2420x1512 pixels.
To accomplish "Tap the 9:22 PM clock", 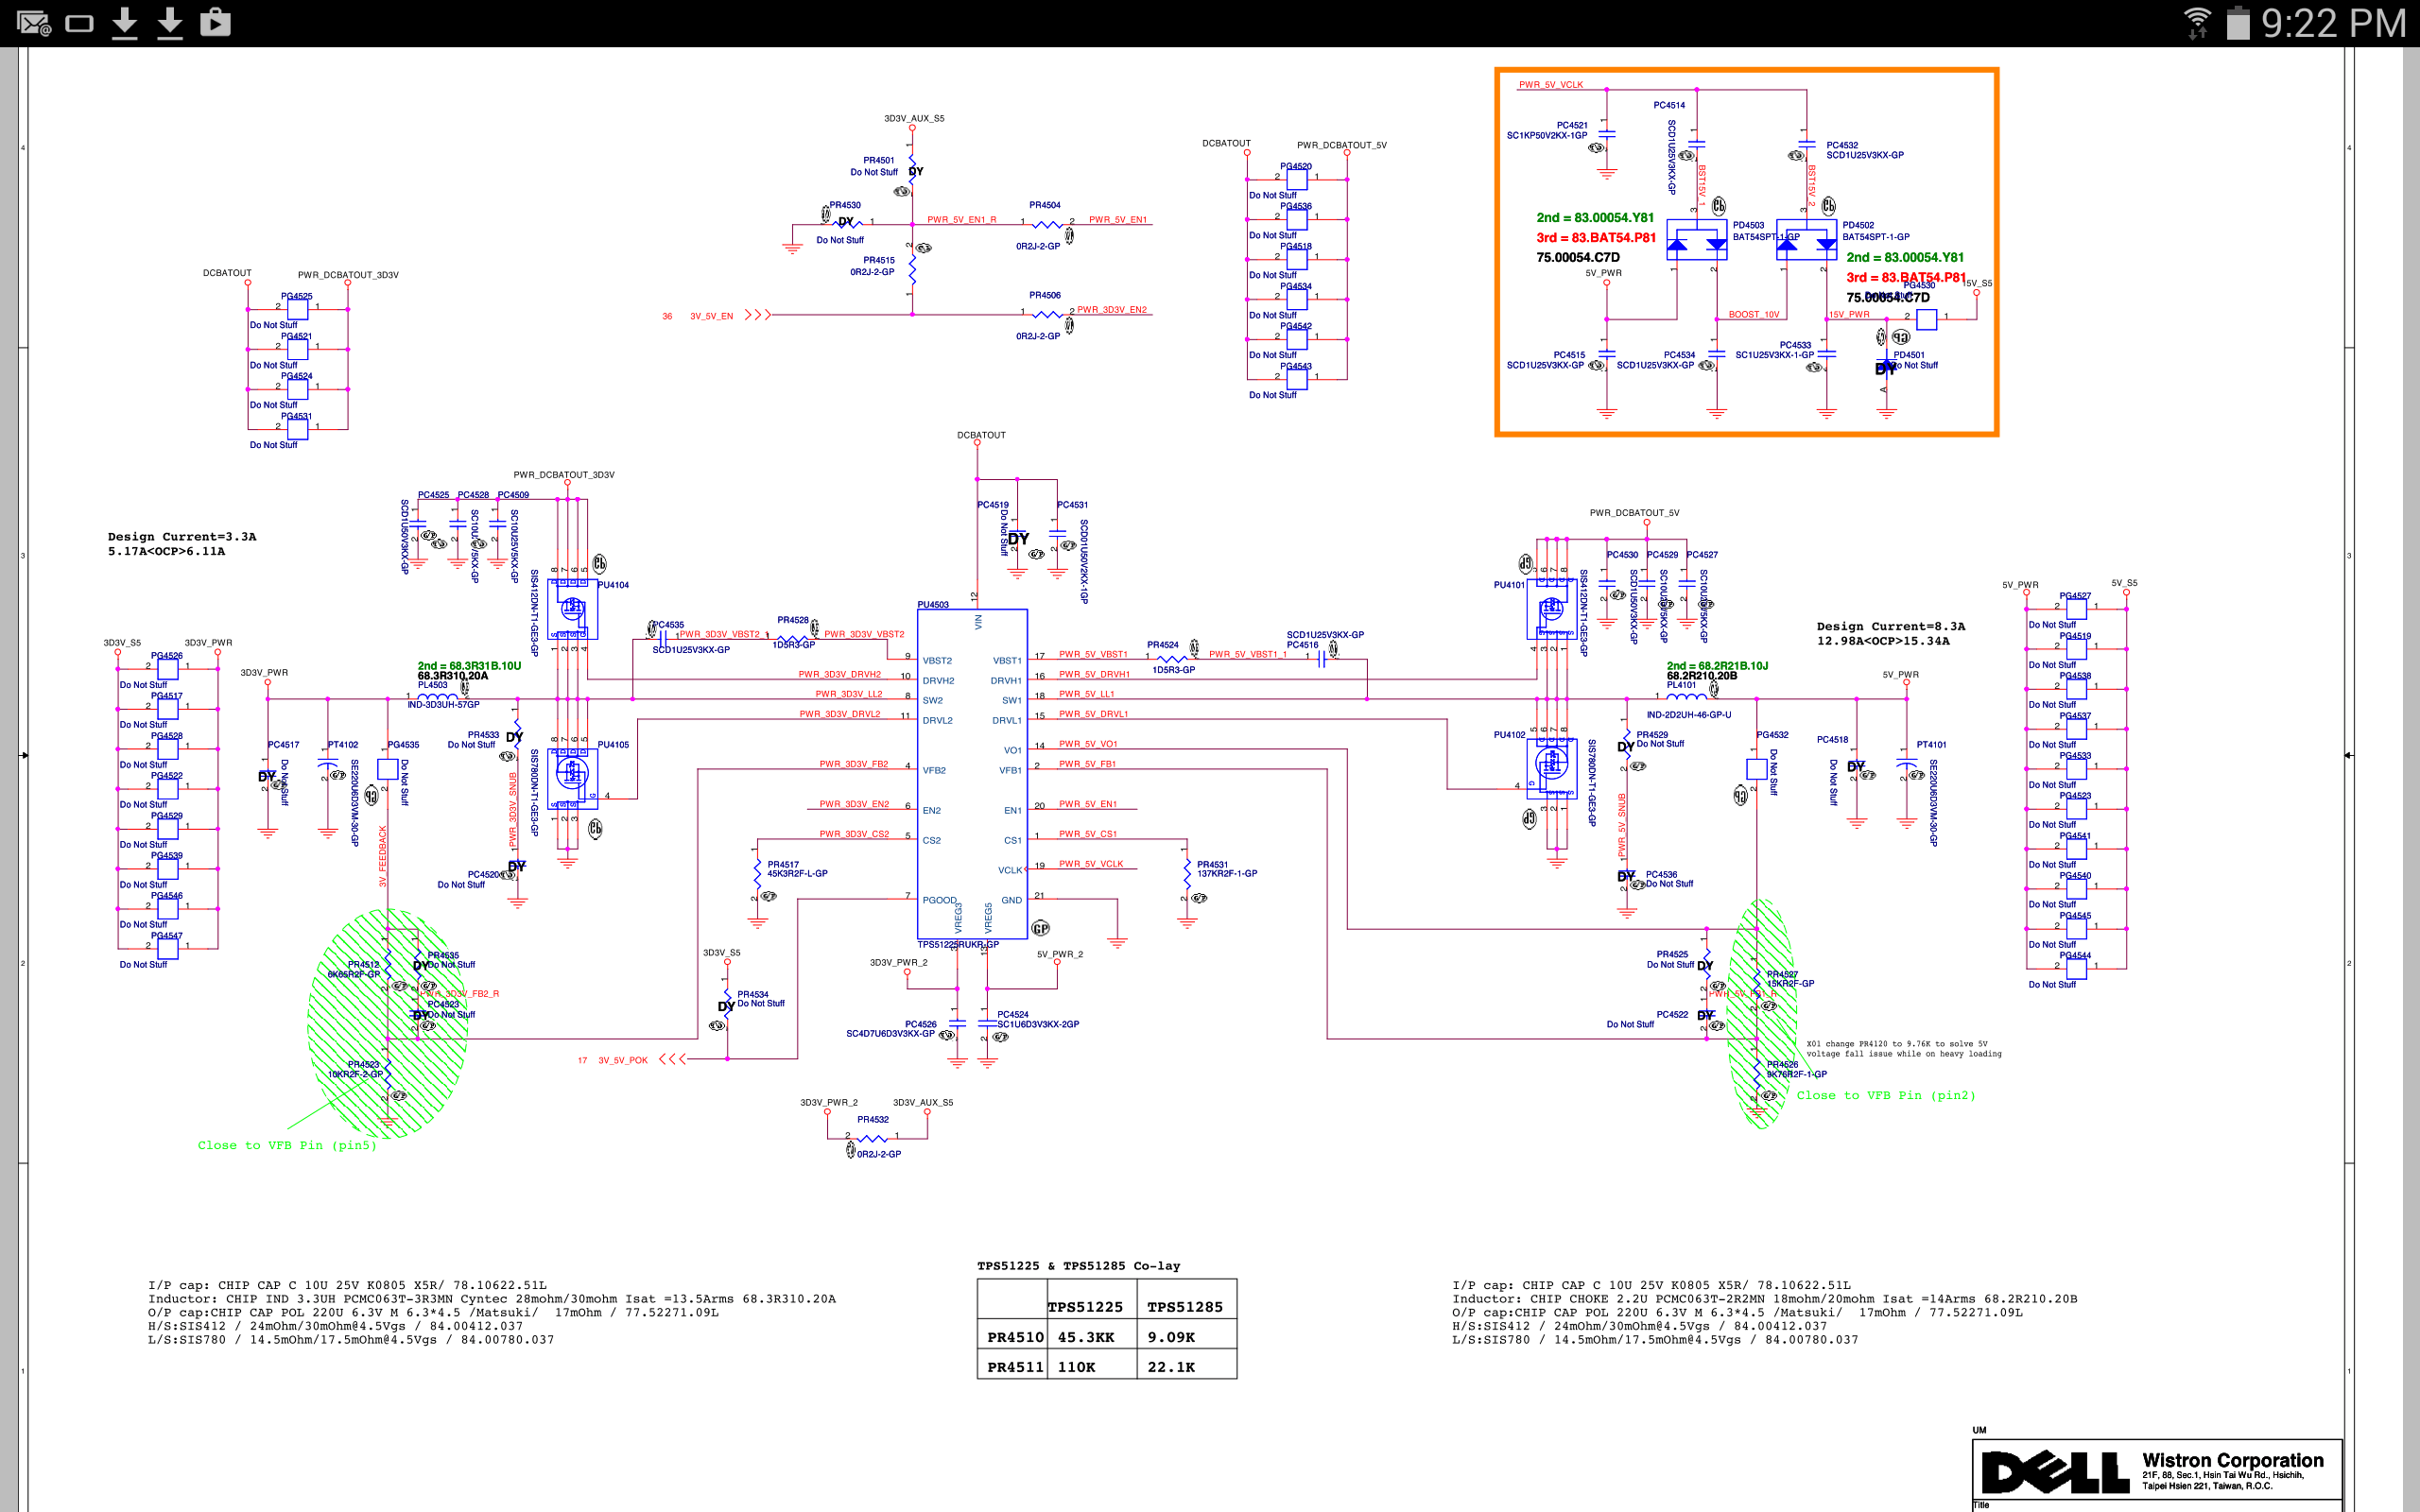I will click(x=2333, y=23).
